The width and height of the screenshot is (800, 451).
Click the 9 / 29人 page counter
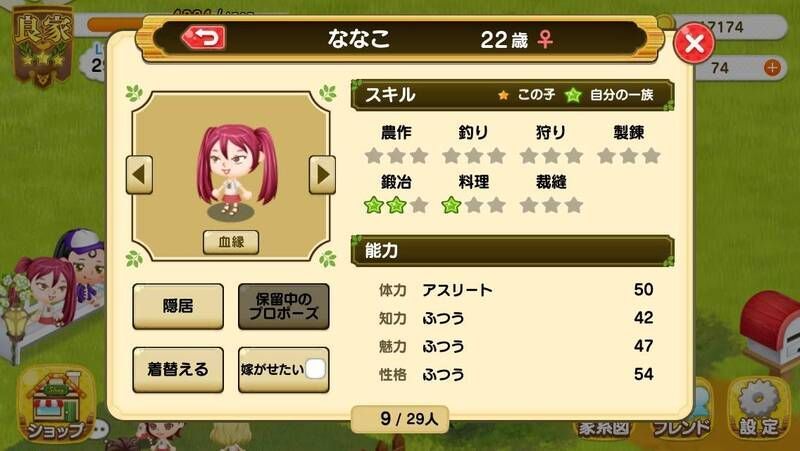pyautogui.click(x=400, y=419)
